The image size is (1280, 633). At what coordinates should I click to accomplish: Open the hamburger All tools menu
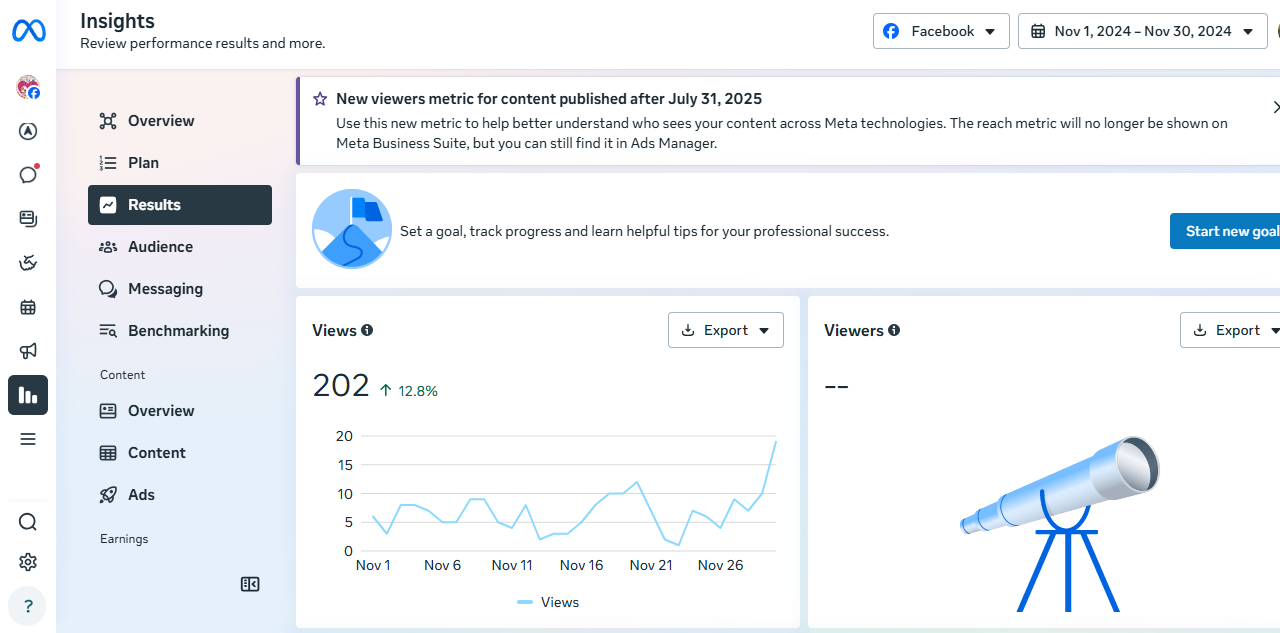pyautogui.click(x=28, y=439)
